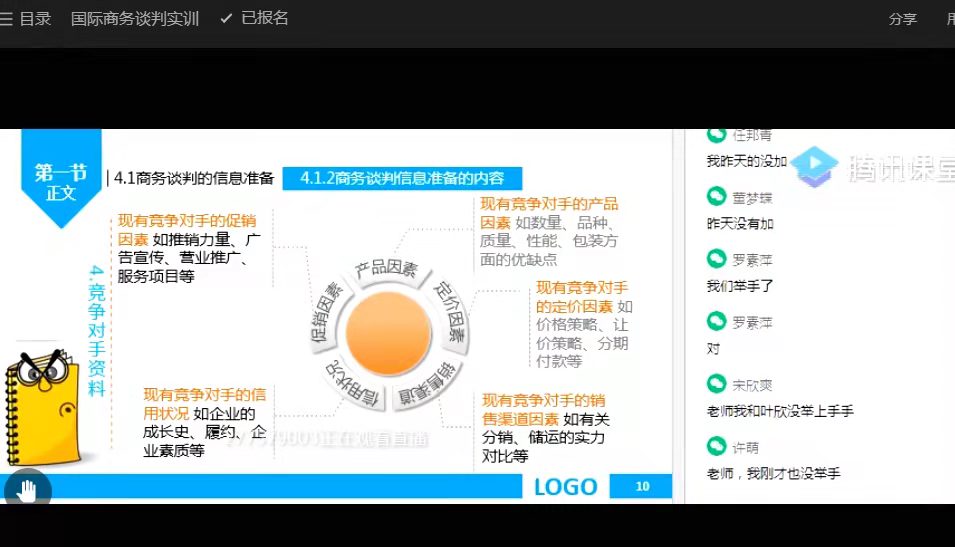Select the 4.1.2商务谈判信息准备的内容 blue tab
The height and width of the screenshot is (547, 955).
click(402, 179)
